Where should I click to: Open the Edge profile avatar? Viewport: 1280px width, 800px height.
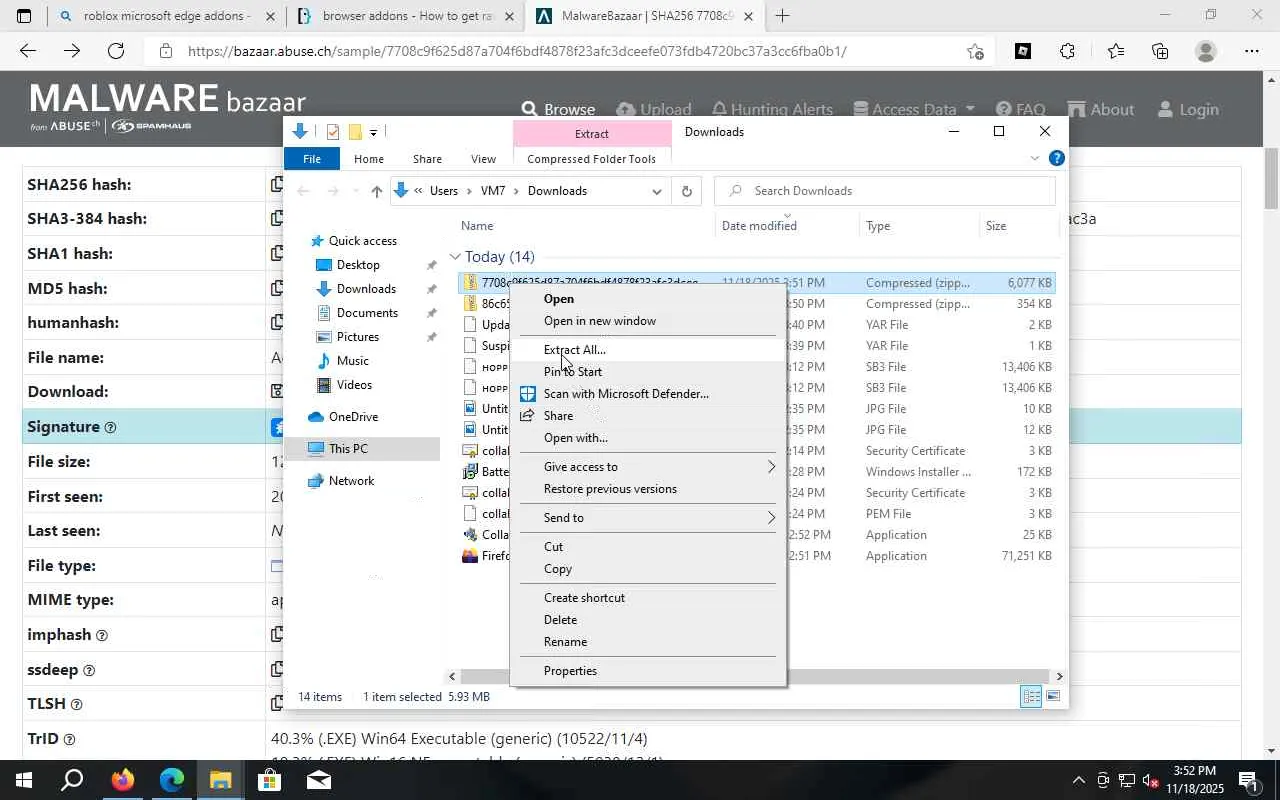click(1206, 51)
